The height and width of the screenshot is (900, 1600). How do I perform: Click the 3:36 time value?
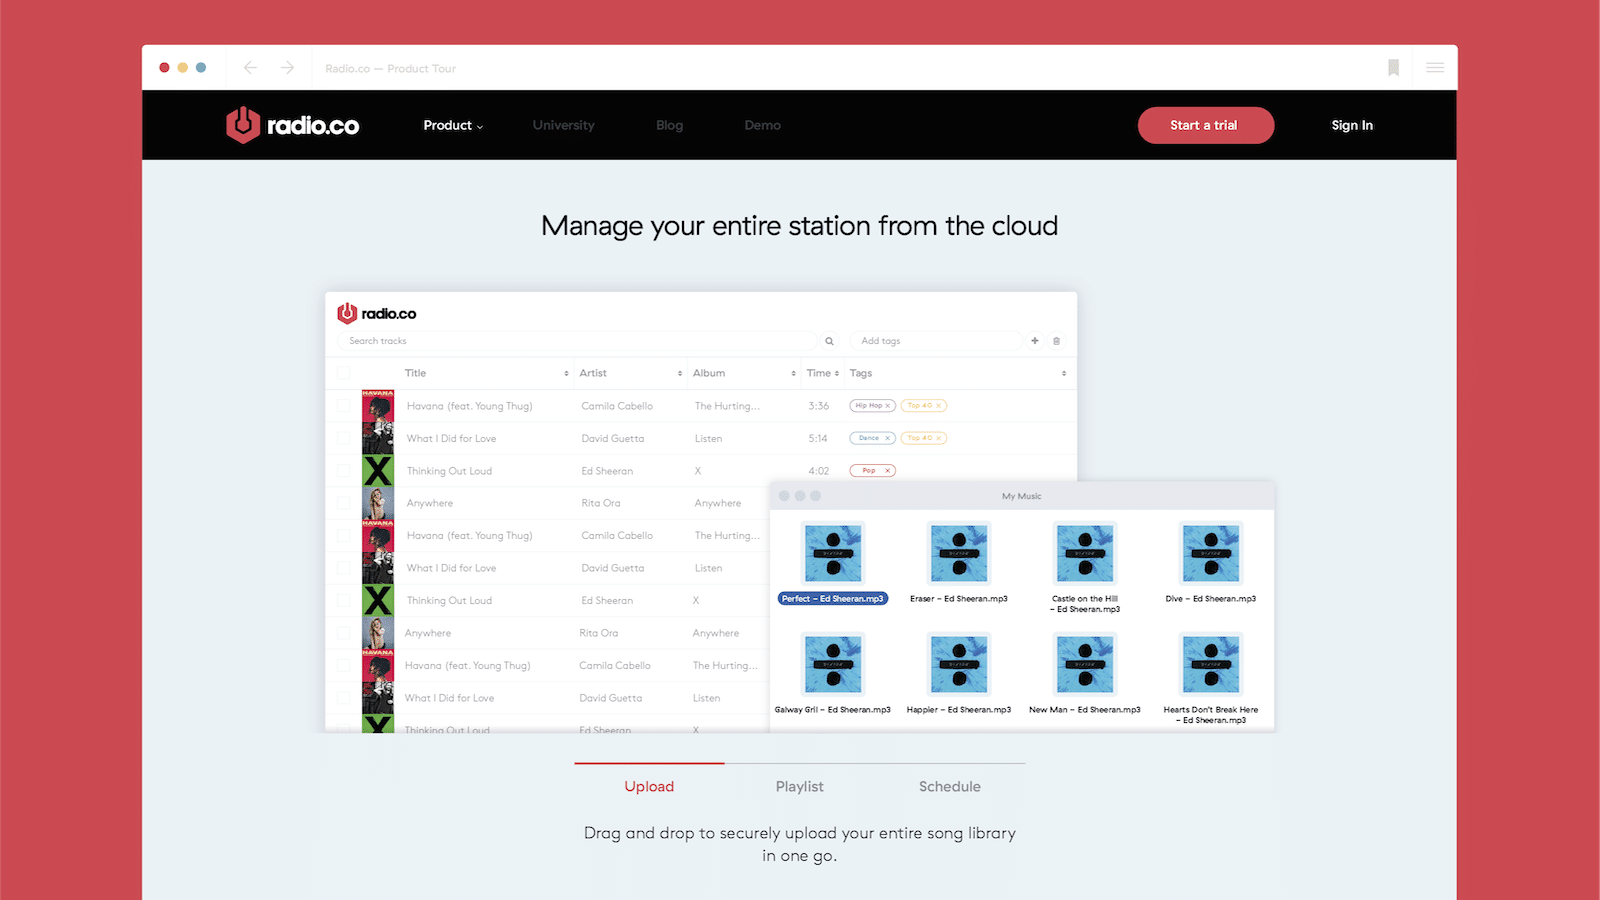[819, 406]
